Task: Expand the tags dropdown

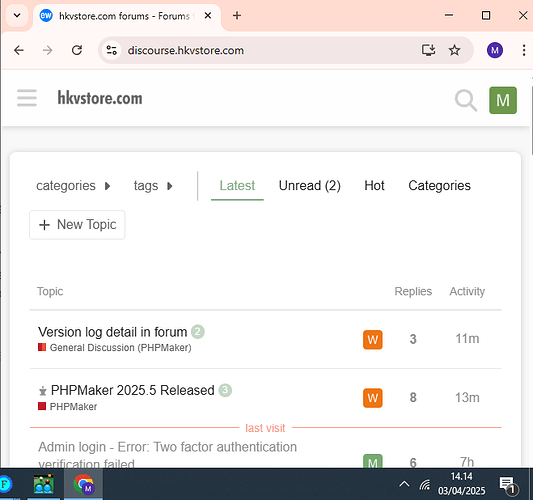Action: 153,186
